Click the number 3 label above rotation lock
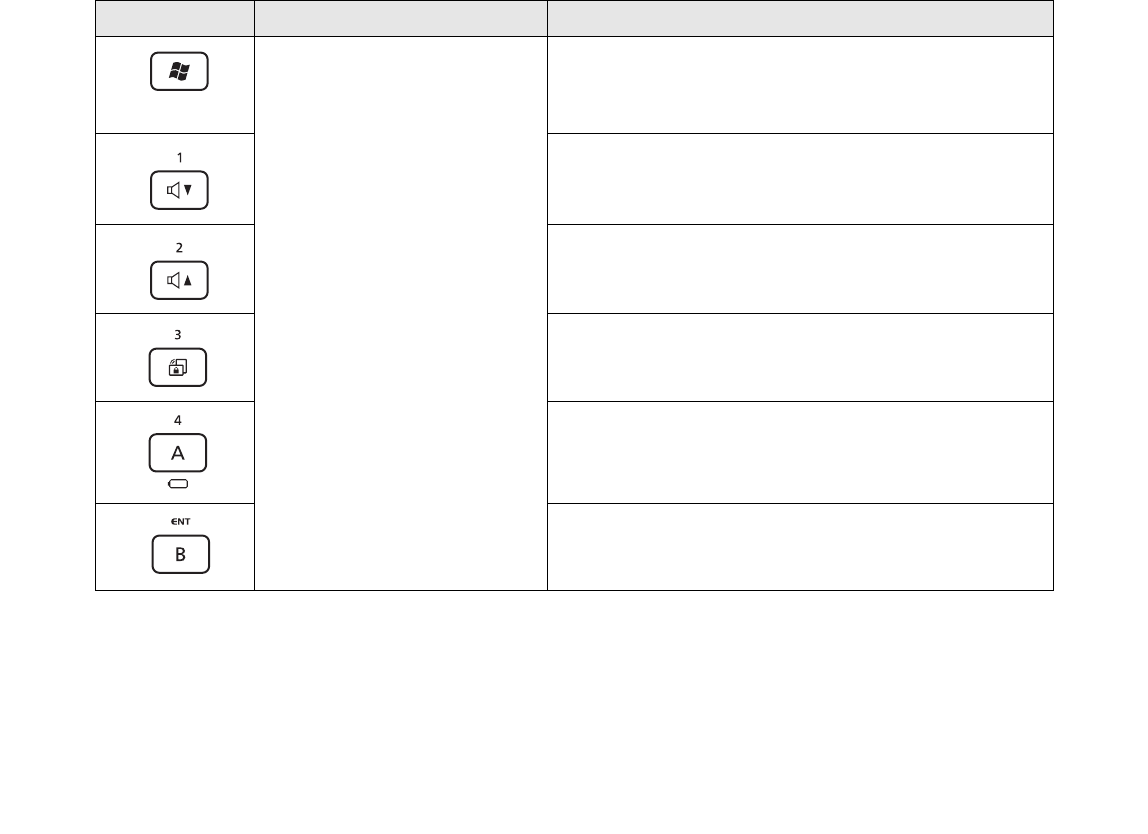Screen dimensions: 1148x834 point(177,335)
